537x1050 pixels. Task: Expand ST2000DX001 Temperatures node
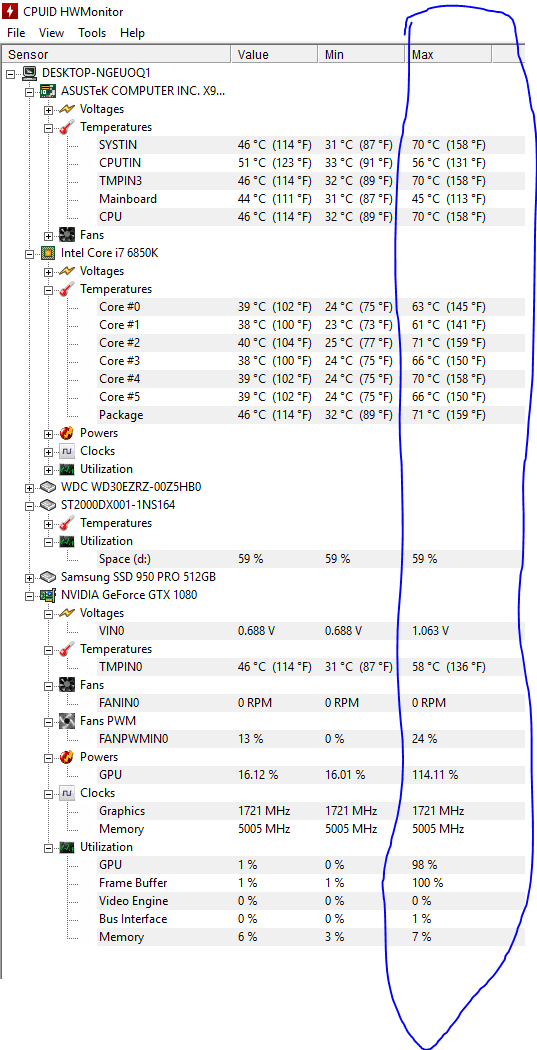[x=48, y=523]
